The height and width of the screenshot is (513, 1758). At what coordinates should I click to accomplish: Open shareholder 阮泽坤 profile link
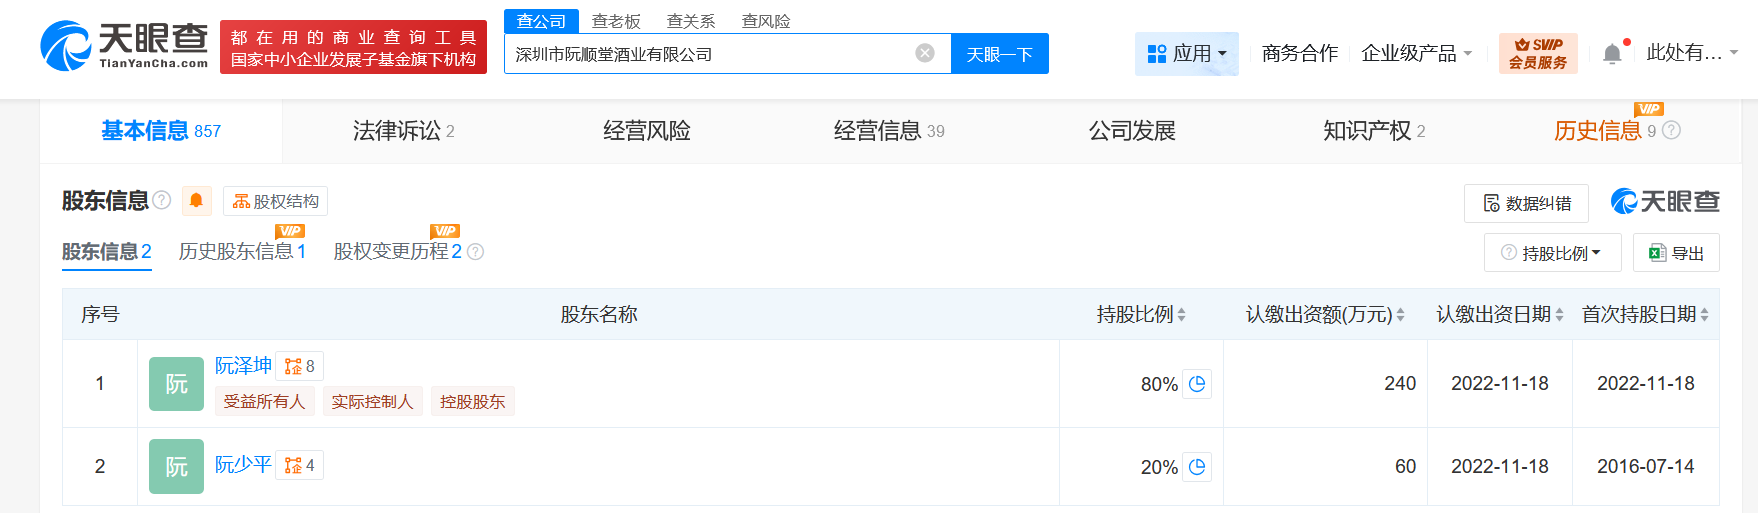[x=243, y=365]
